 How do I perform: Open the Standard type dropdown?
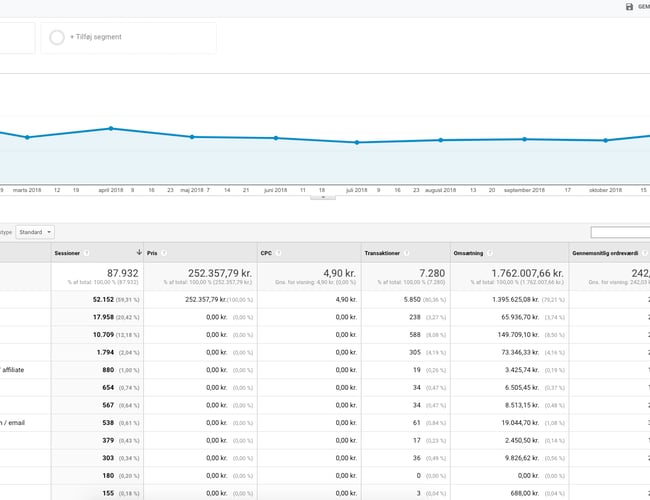[x=35, y=232]
